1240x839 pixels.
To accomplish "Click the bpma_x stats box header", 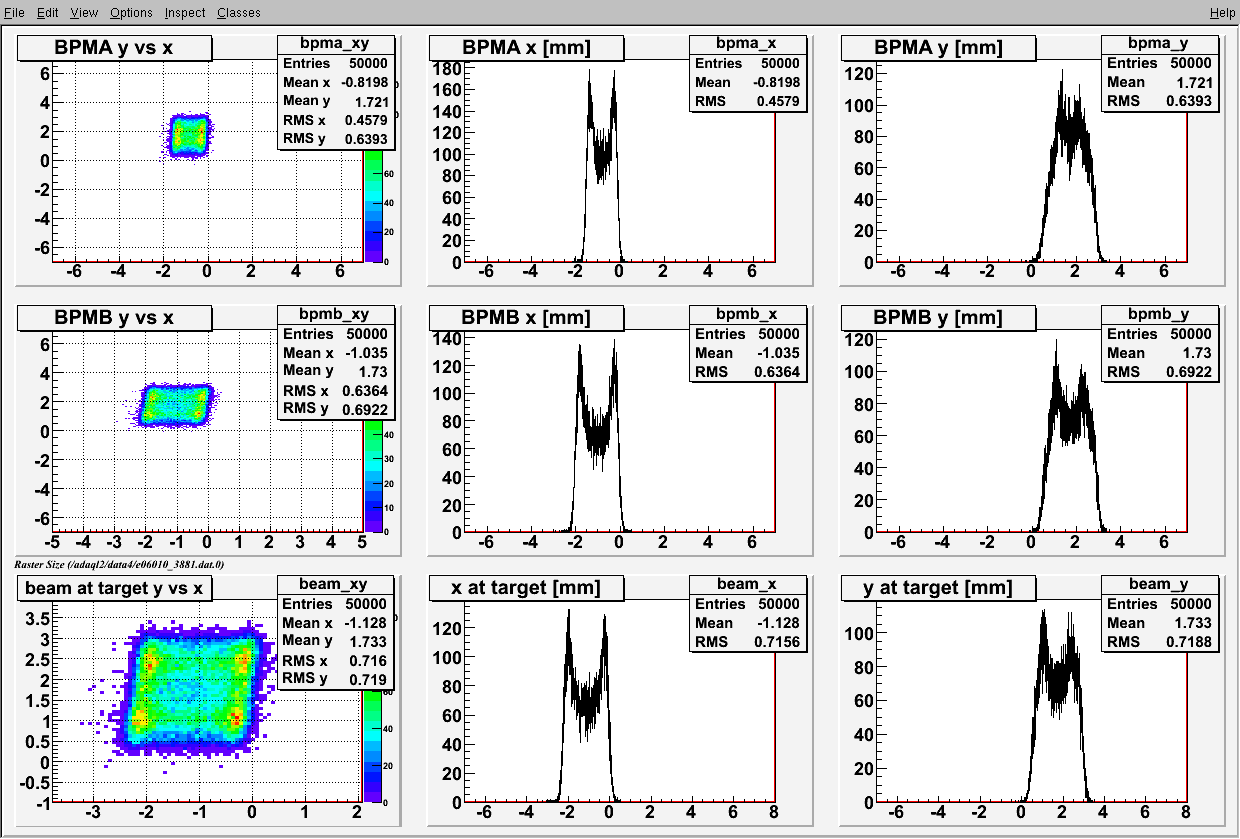I will [x=748, y=44].
